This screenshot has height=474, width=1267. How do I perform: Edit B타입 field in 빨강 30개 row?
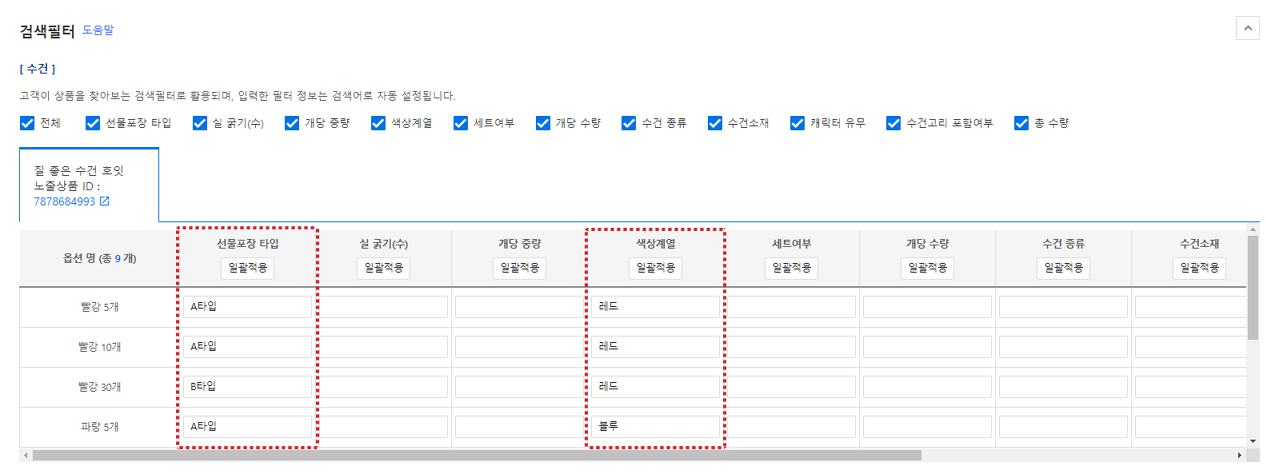247,387
